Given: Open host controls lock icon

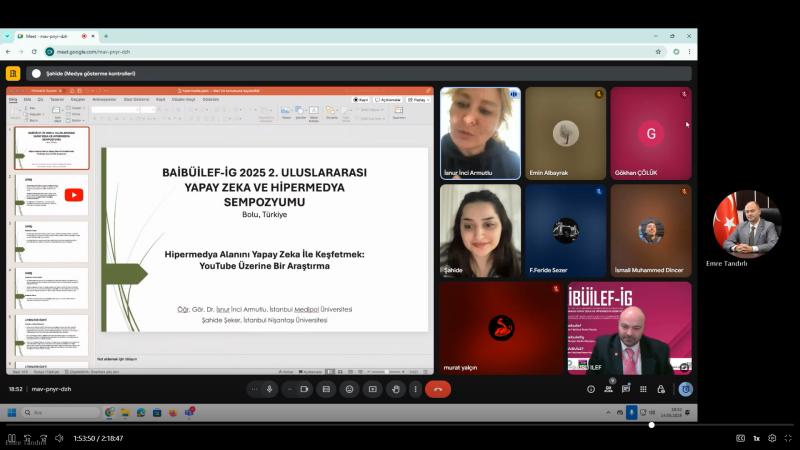Looking at the screenshot, I should click(x=661, y=389).
